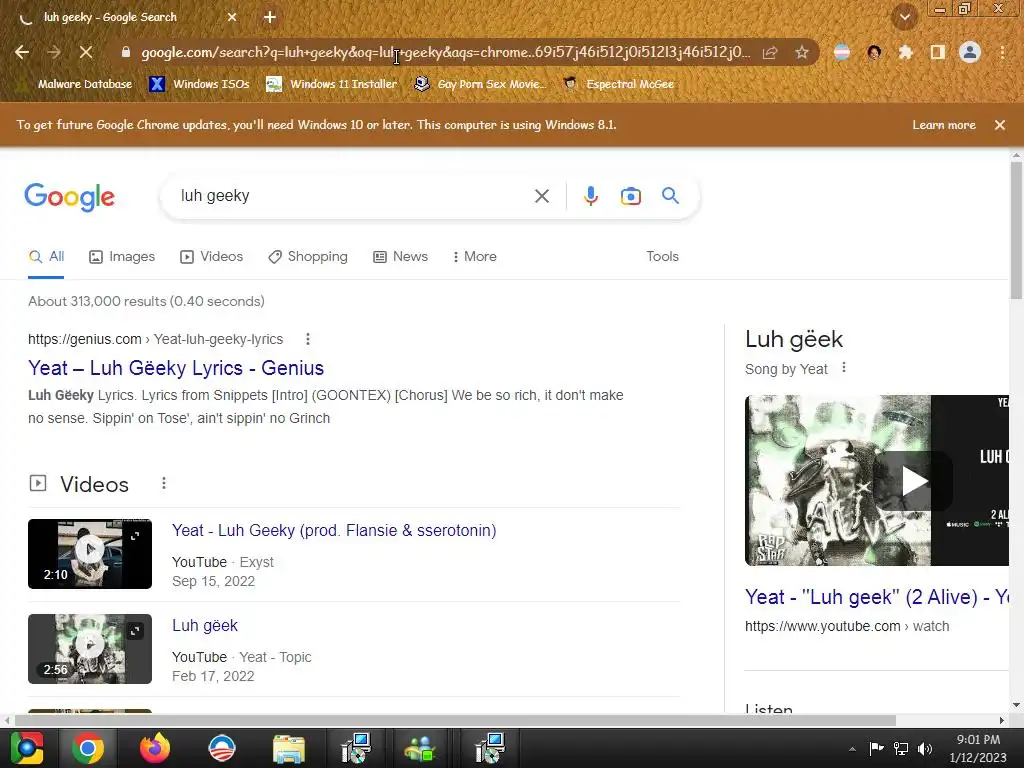This screenshot has height=768, width=1024.
Task: Open three-dot options beside the genius.com result
Action: pos(308,339)
